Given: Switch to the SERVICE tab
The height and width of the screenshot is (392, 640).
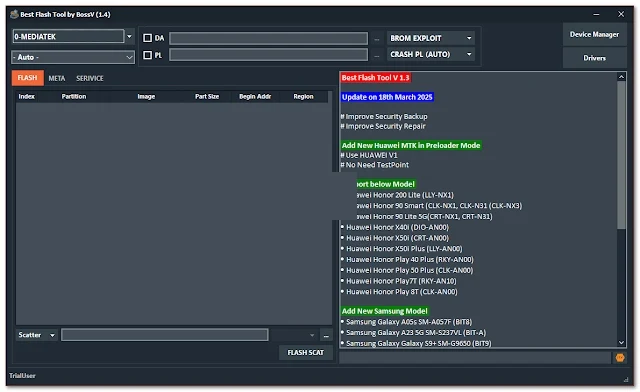Looking at the screenshot, I should 89,78.
